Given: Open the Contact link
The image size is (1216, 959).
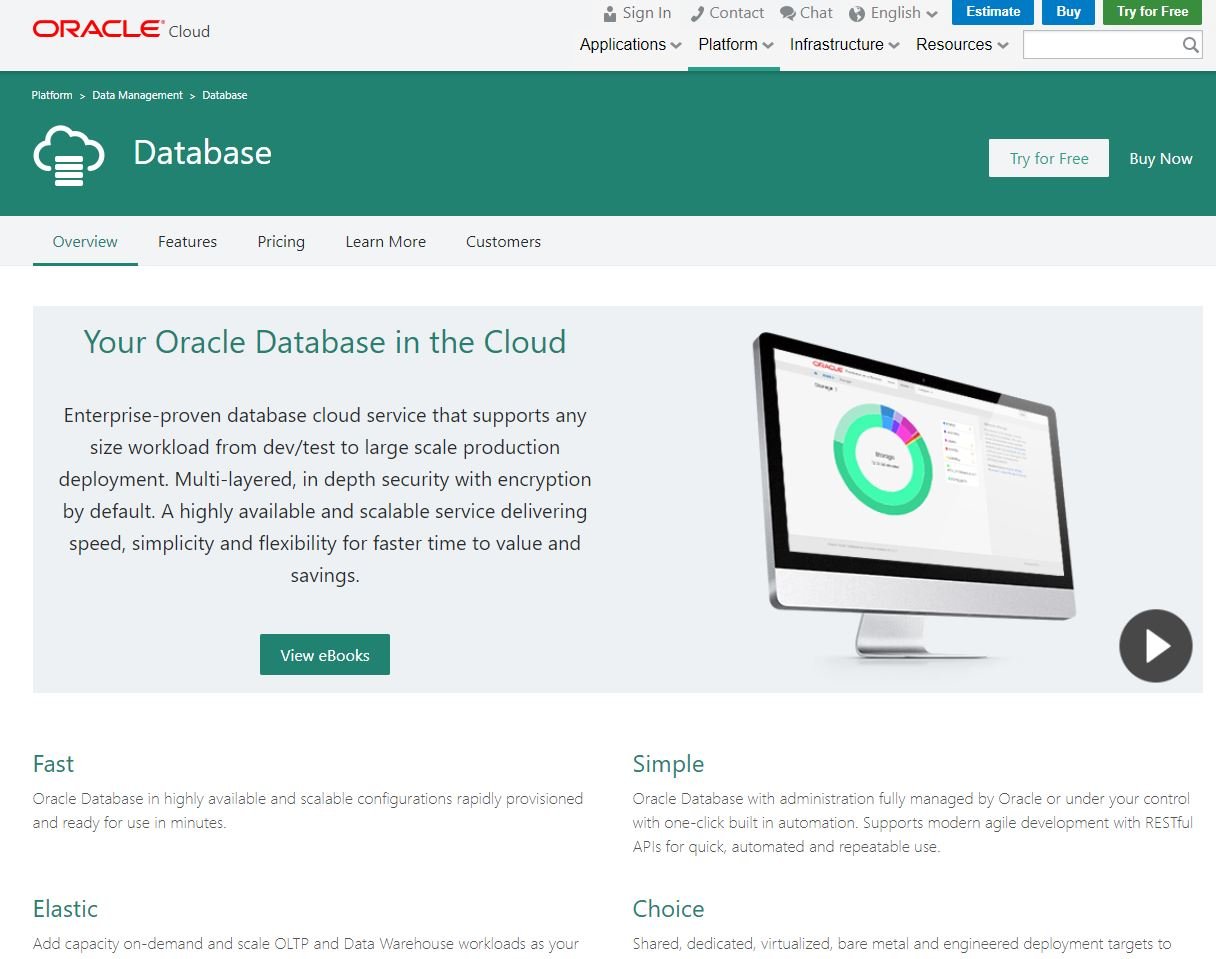Looking at the screenshot, I should (x=737, y=13).
